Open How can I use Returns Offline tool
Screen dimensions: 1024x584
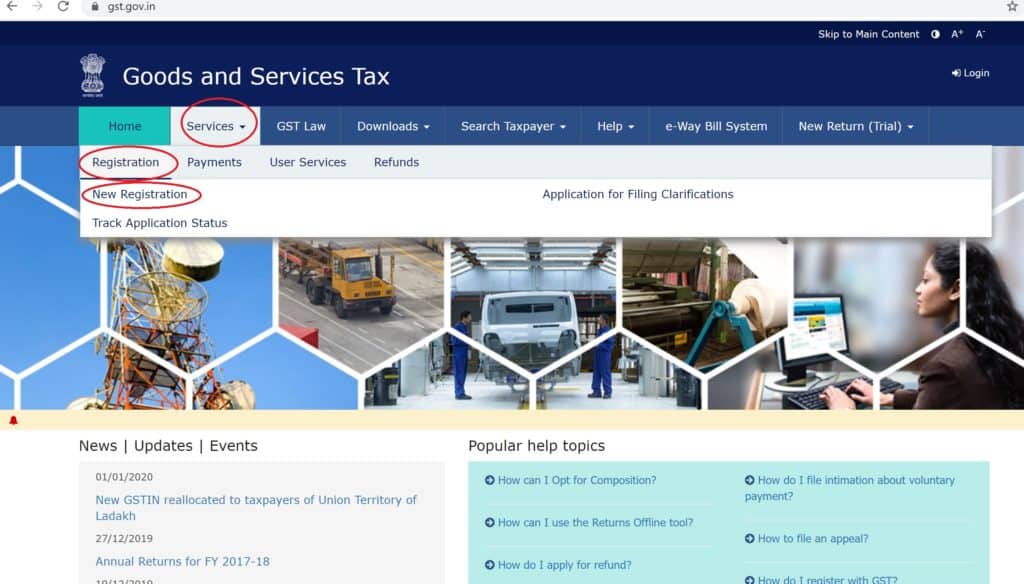pos(596,523)
